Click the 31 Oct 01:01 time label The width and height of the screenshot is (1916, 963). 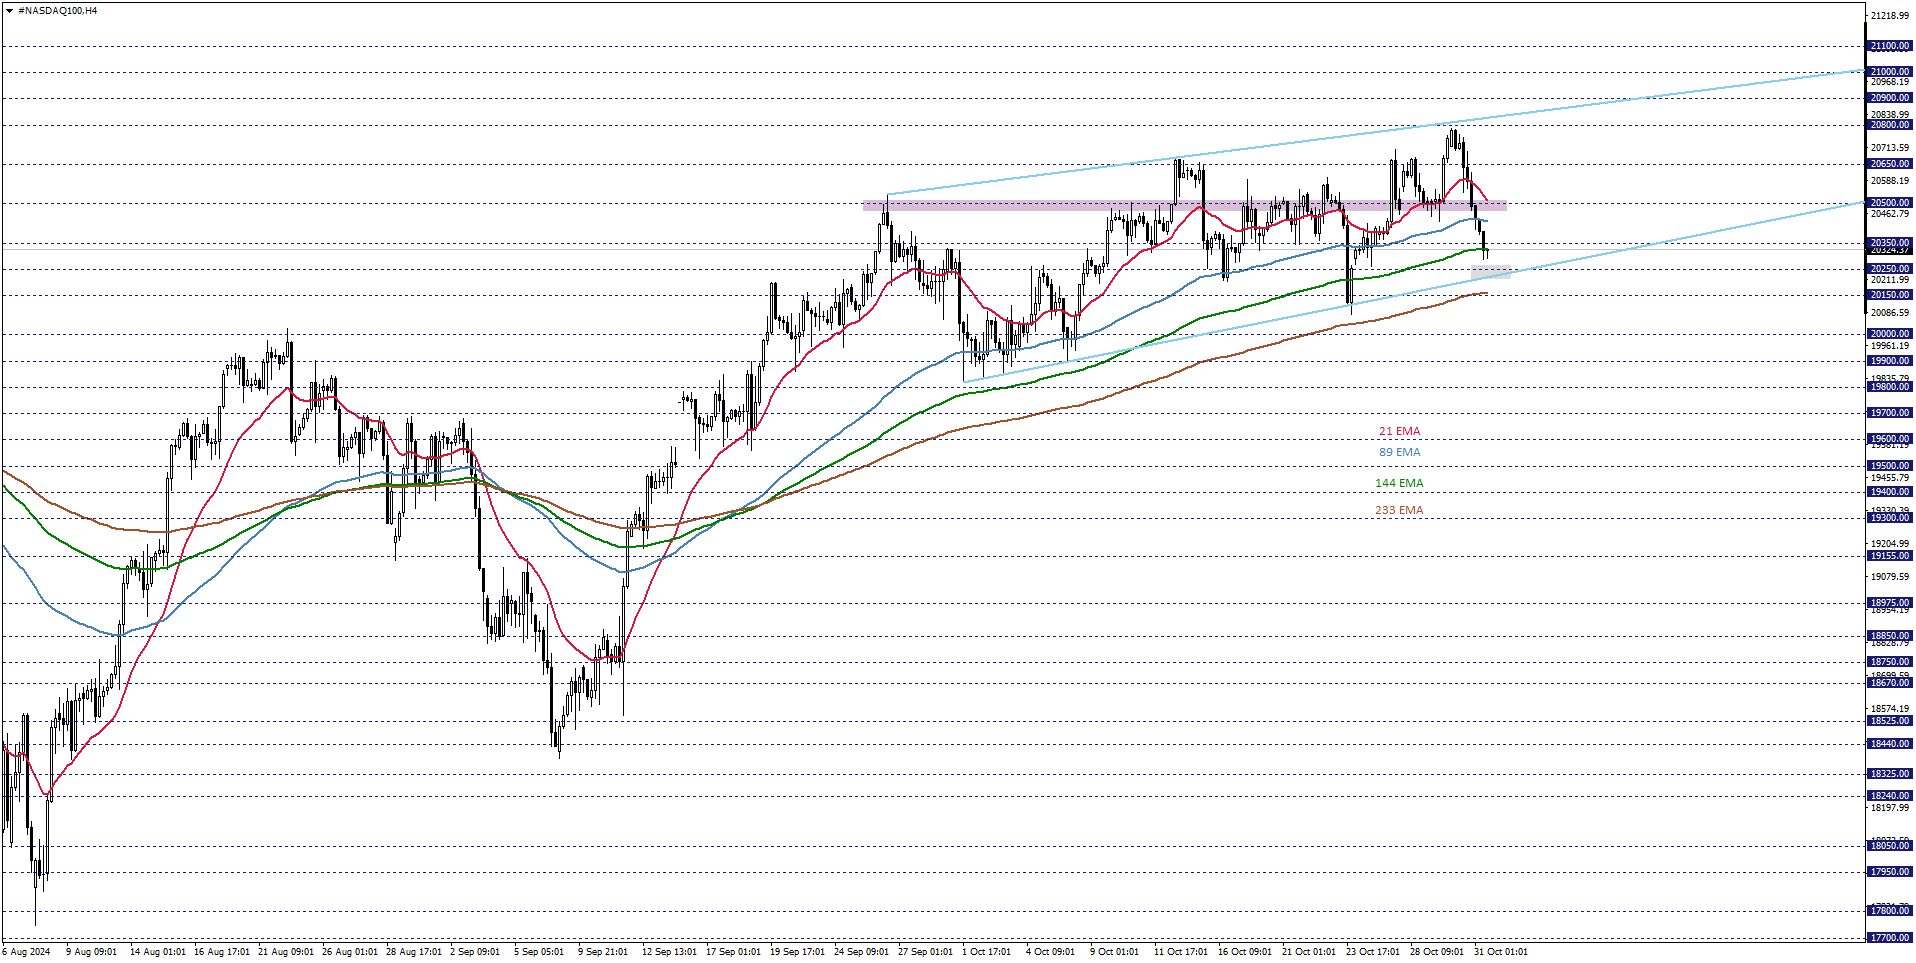point(1501,952)
